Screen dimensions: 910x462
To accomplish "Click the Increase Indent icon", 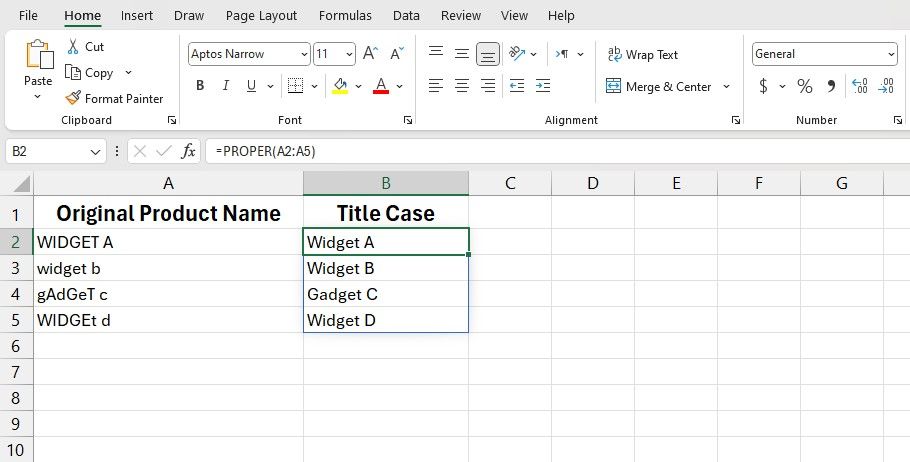I will point(543,87).
